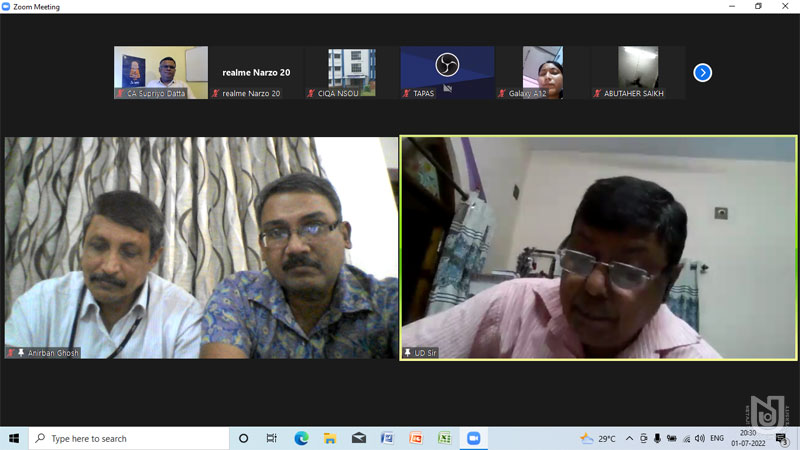
Task: Select the CA Supriyo Datta video thumbnail
Action: (160, 72)
